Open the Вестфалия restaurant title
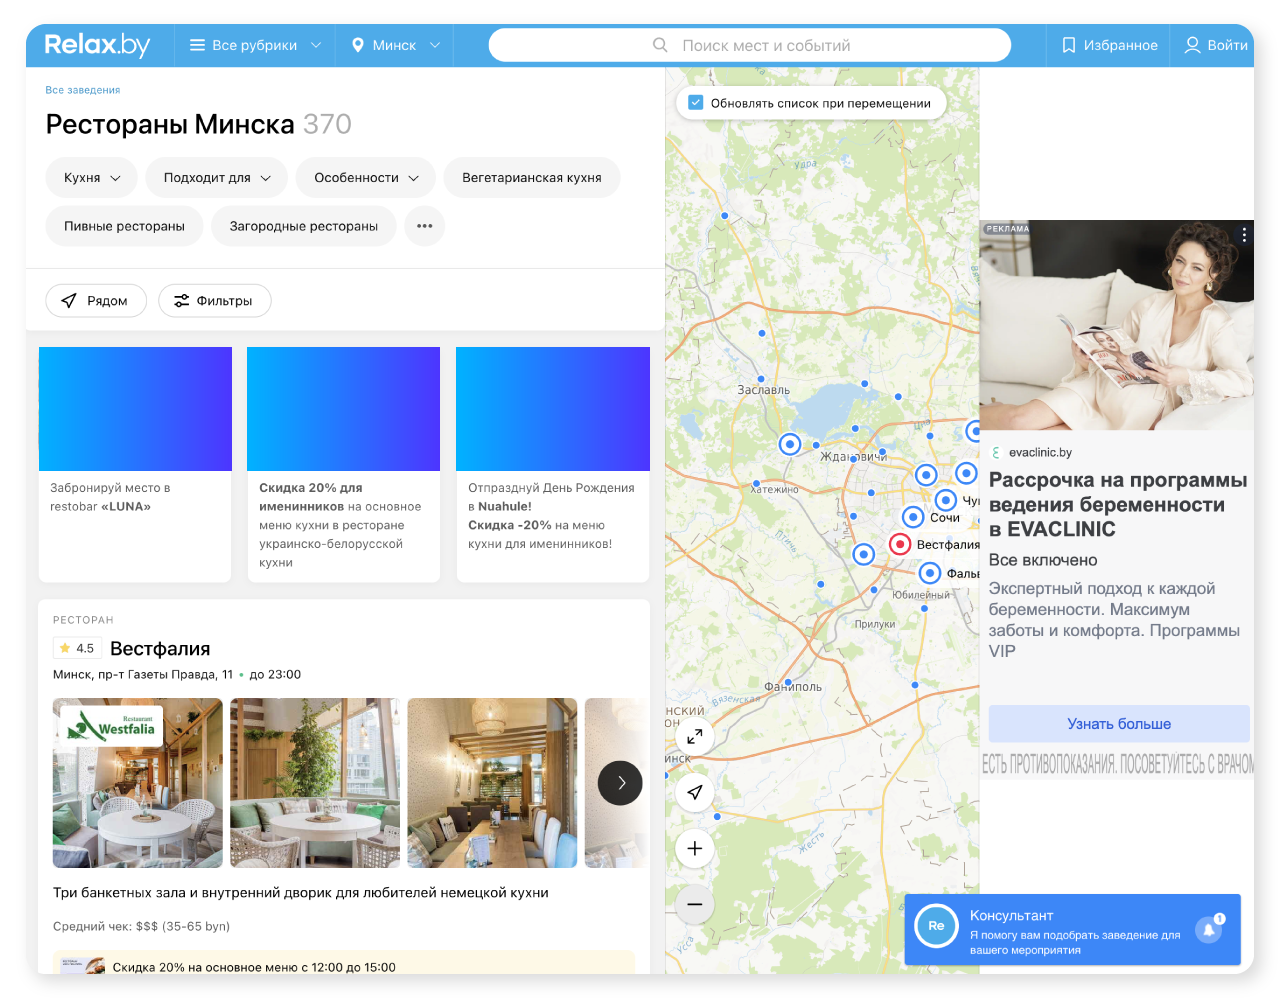The height and width of the screenshot is (1007, 1280). coord(160,648)
